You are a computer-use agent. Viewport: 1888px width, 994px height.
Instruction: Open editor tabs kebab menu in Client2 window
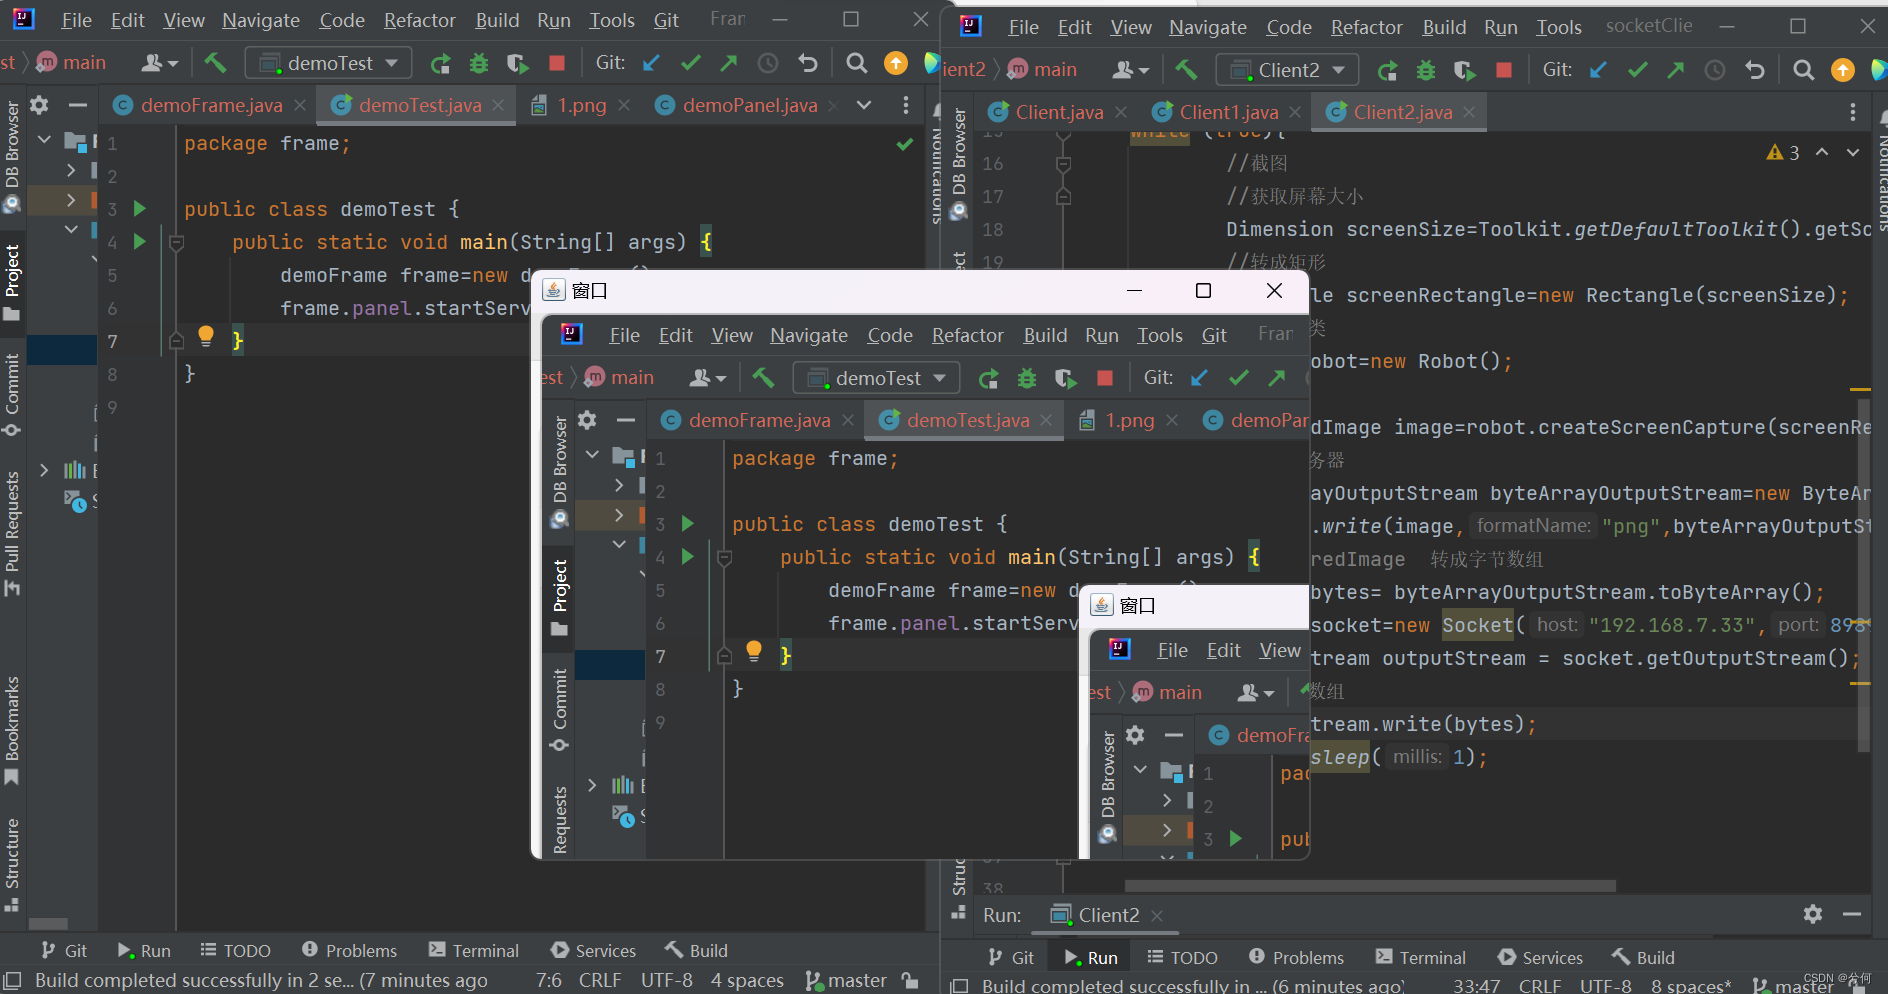point(1852,112)
